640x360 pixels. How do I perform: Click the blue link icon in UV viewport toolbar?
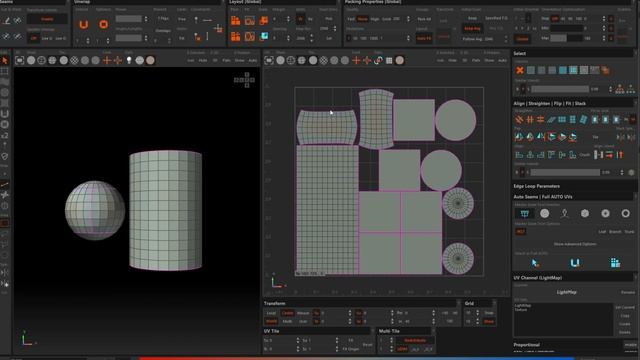378,60
